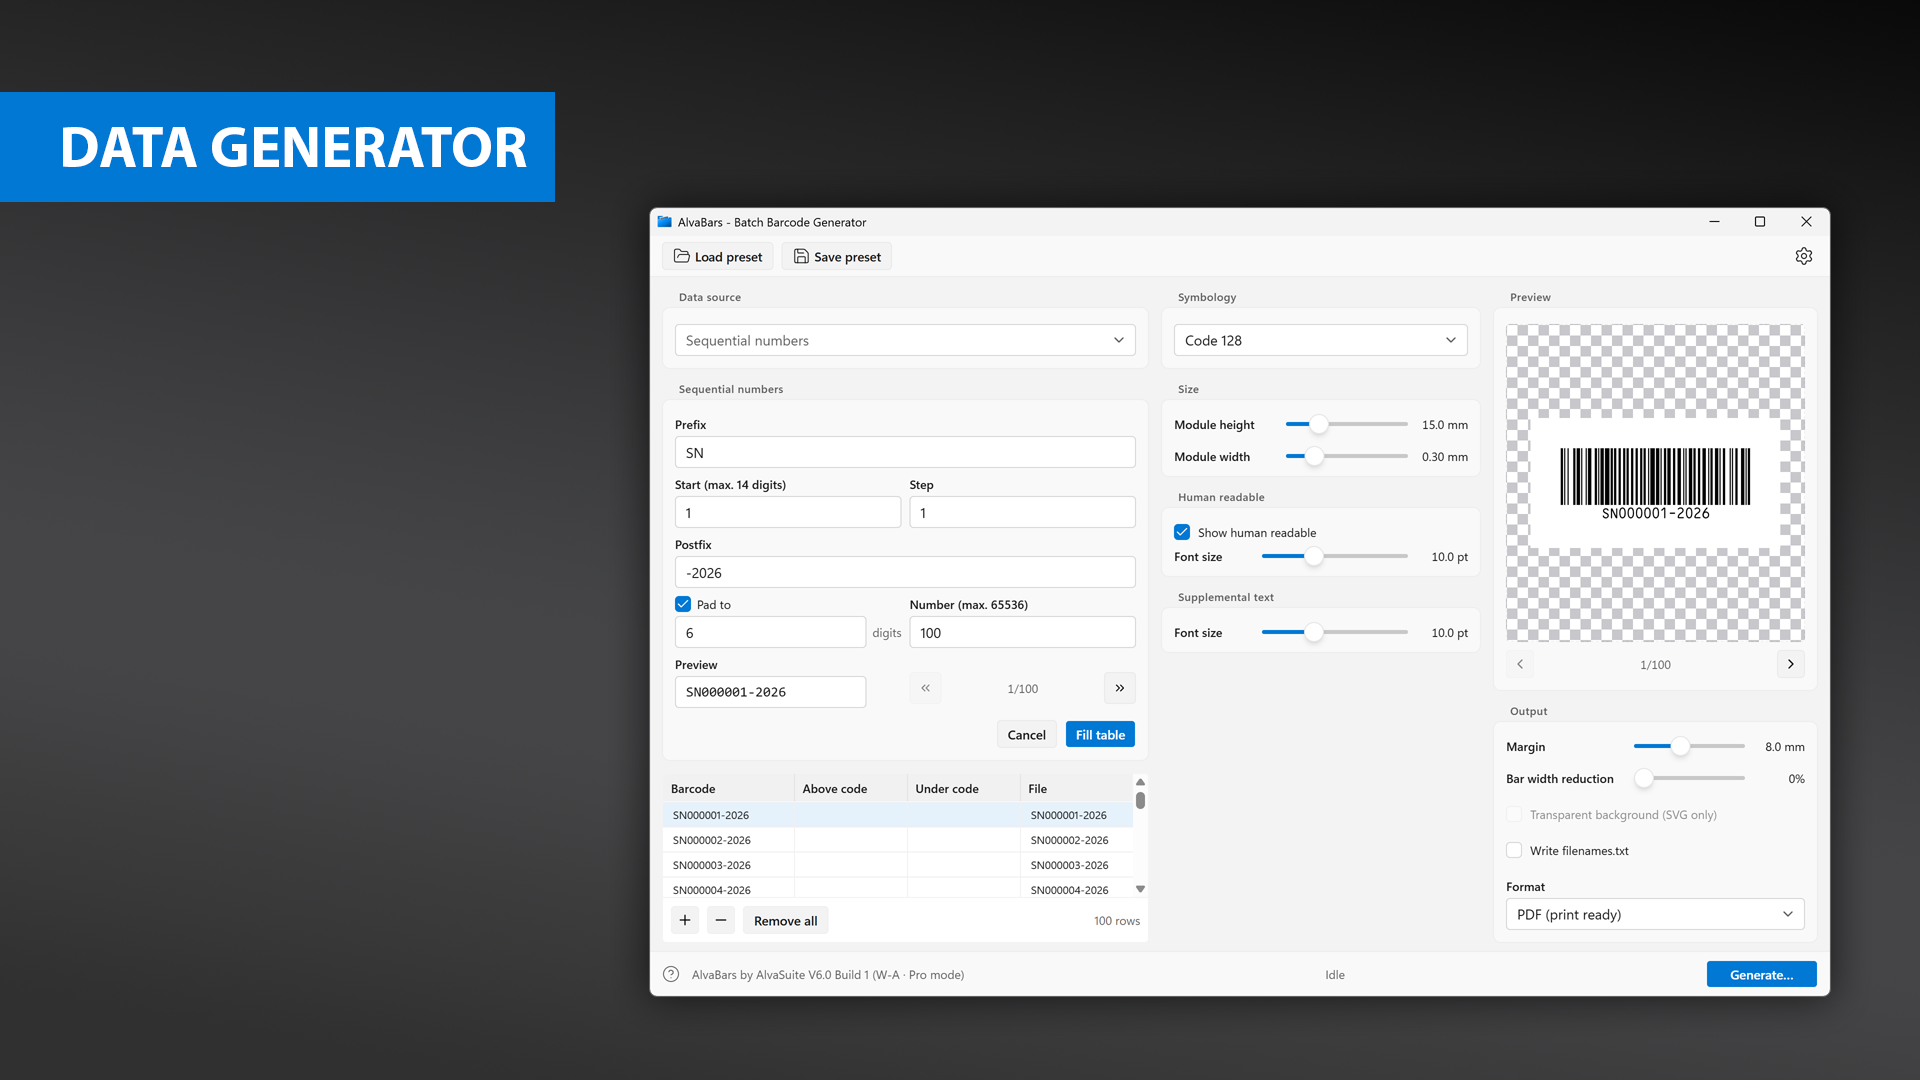Screen dimensions: 1920x1080
Task: Go to next sequential preview item
Action: [x=1119, y=688]
